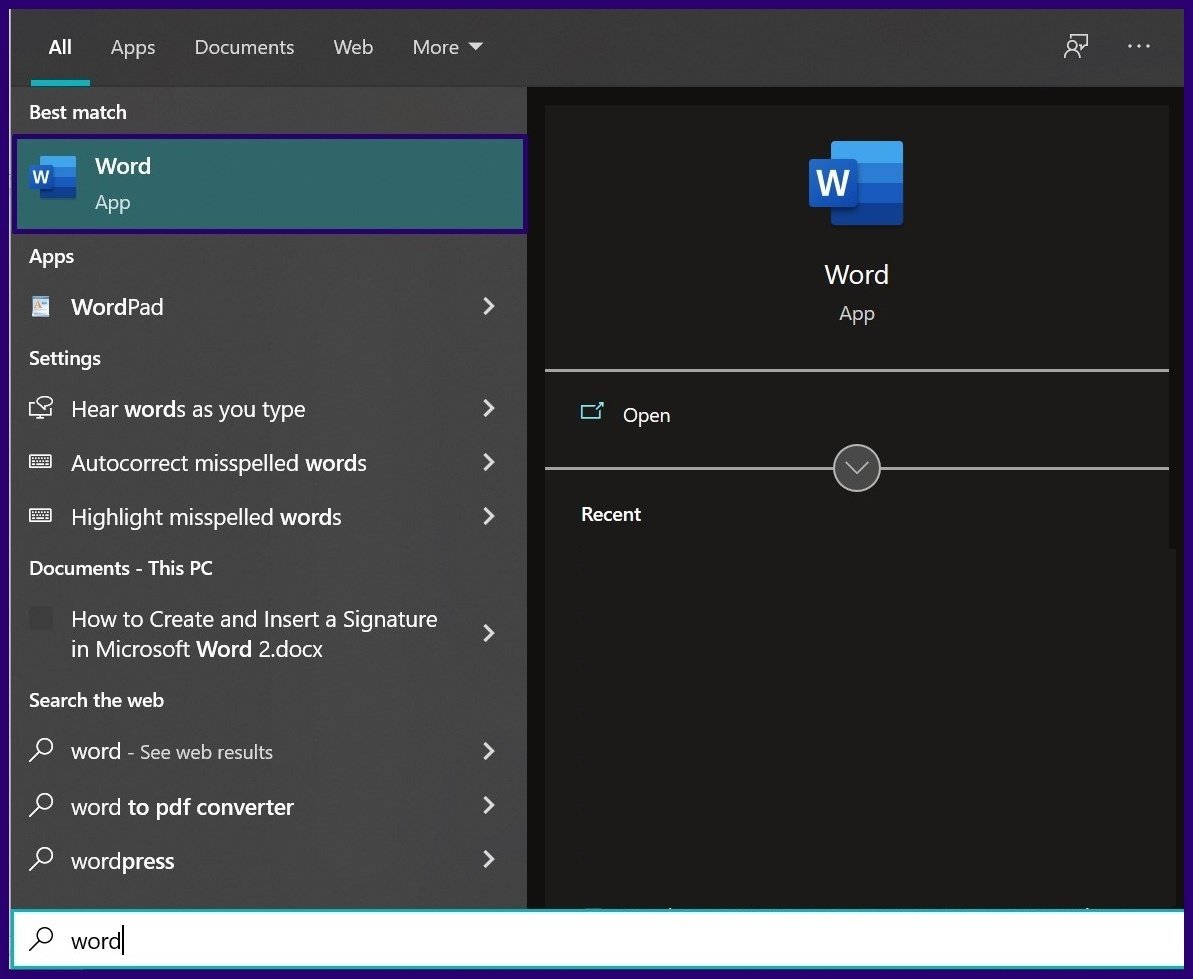1193x979 pixels.
Task: Switch to the Documents tab
Action: pyautogui.click(x=244, y=47)
